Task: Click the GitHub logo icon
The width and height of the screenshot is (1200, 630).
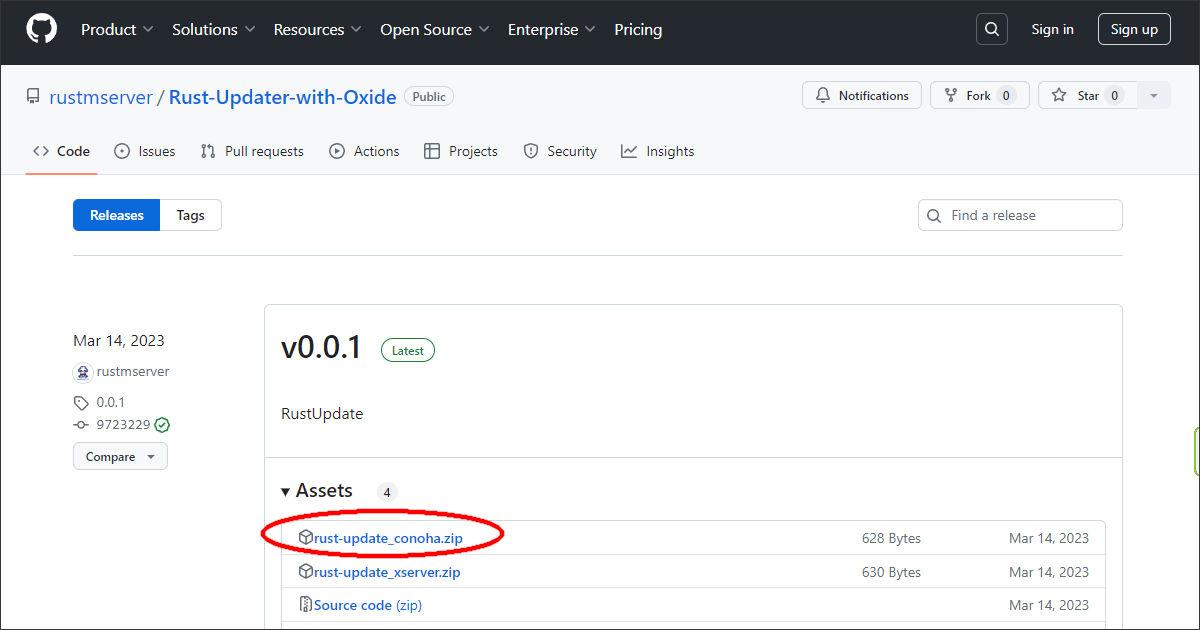Action: tap(41, 29)
